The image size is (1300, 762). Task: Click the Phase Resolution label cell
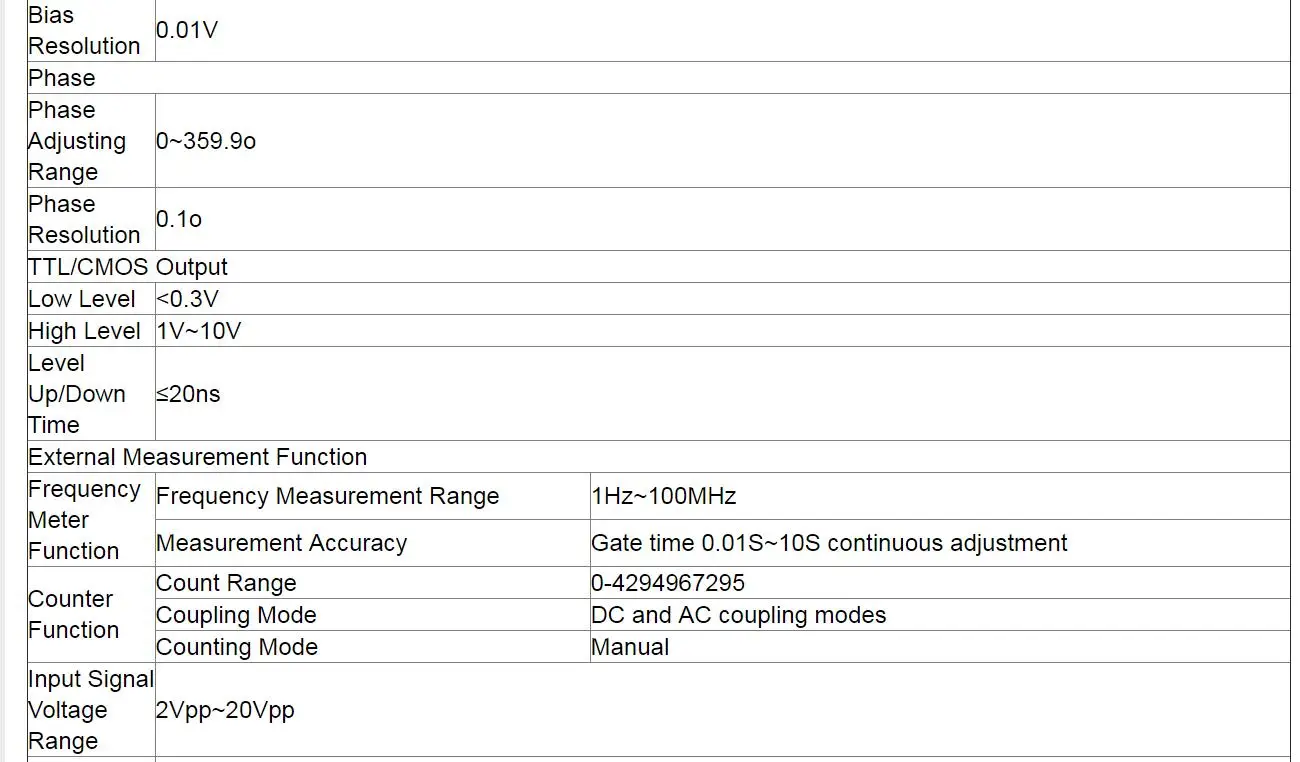tap(84, 219)
